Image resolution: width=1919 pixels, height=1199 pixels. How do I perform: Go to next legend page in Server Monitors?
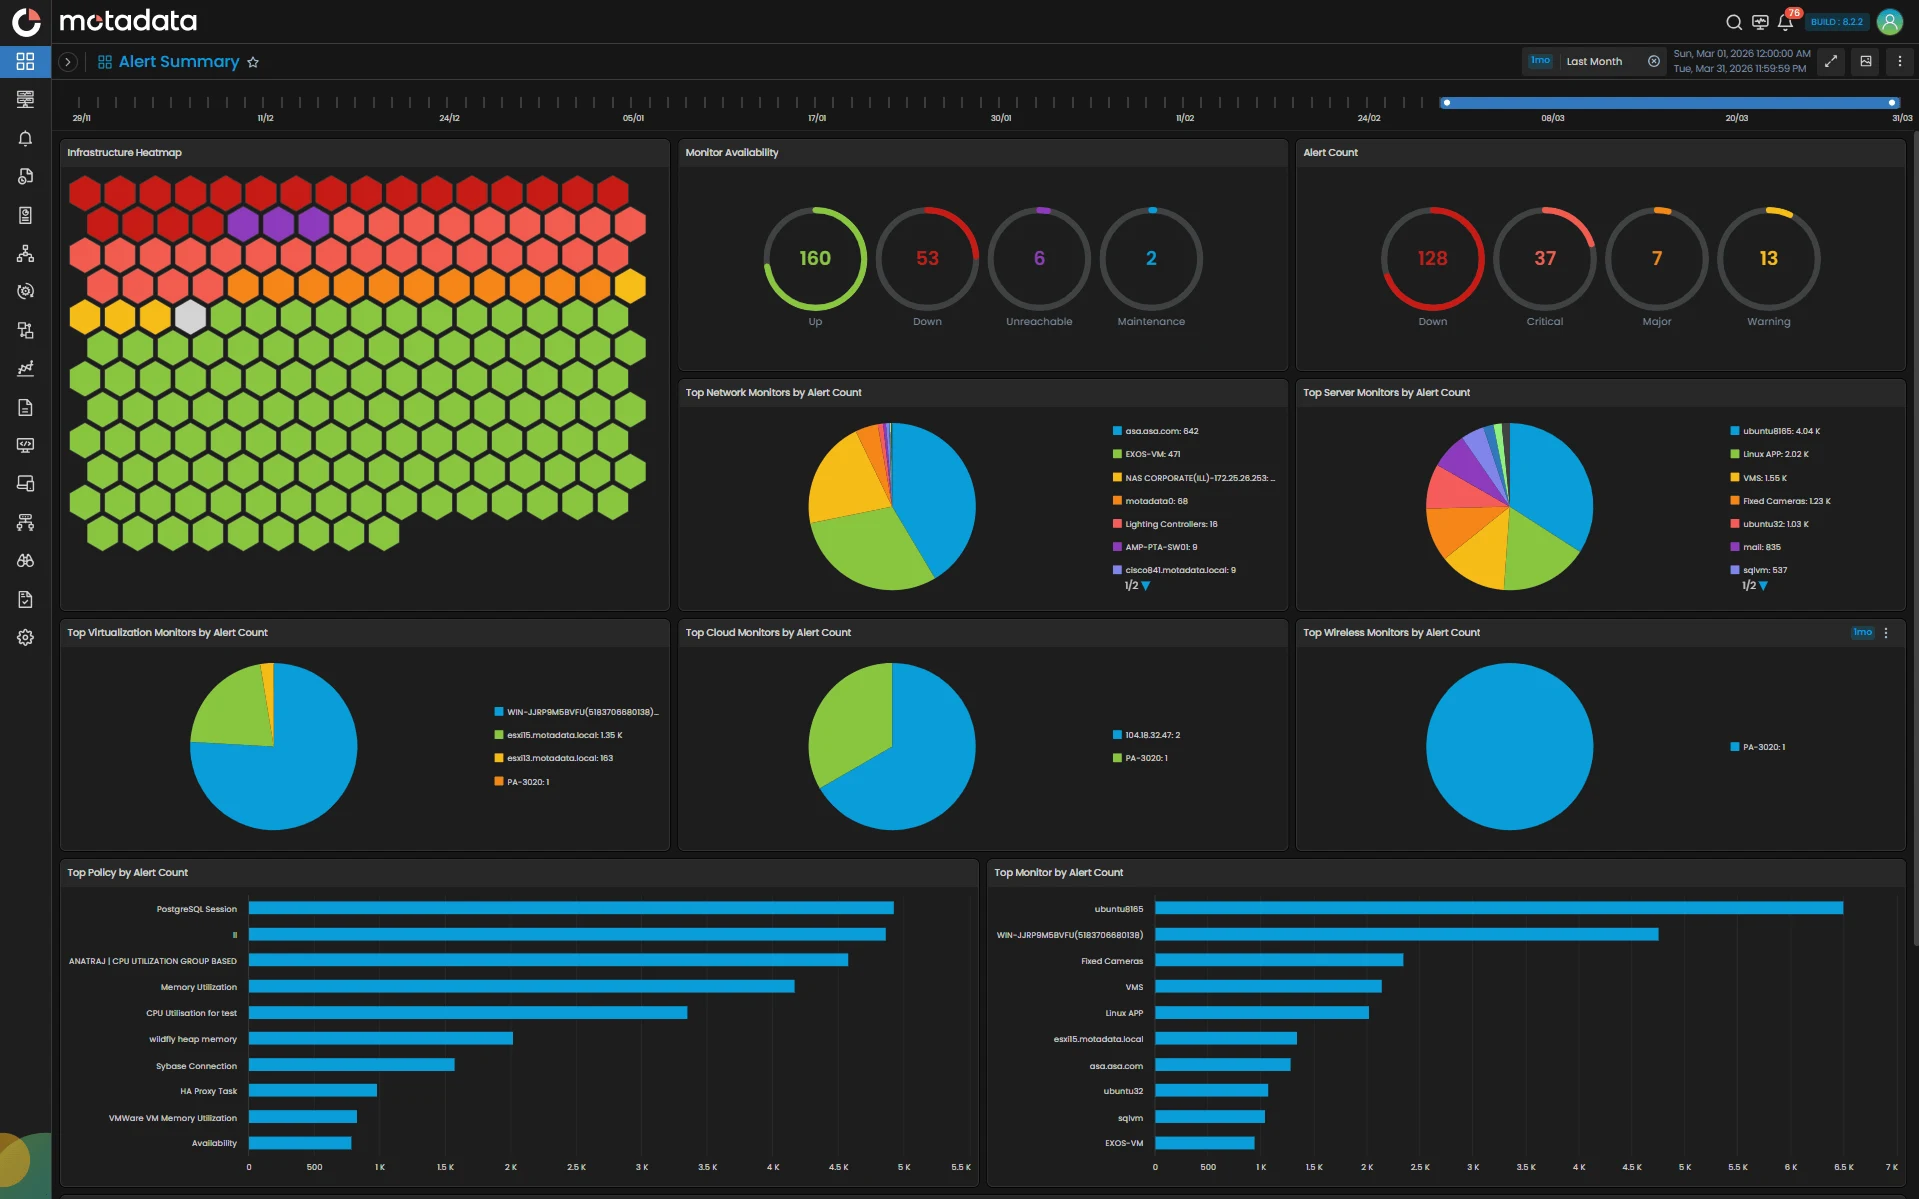[1763, 586]
